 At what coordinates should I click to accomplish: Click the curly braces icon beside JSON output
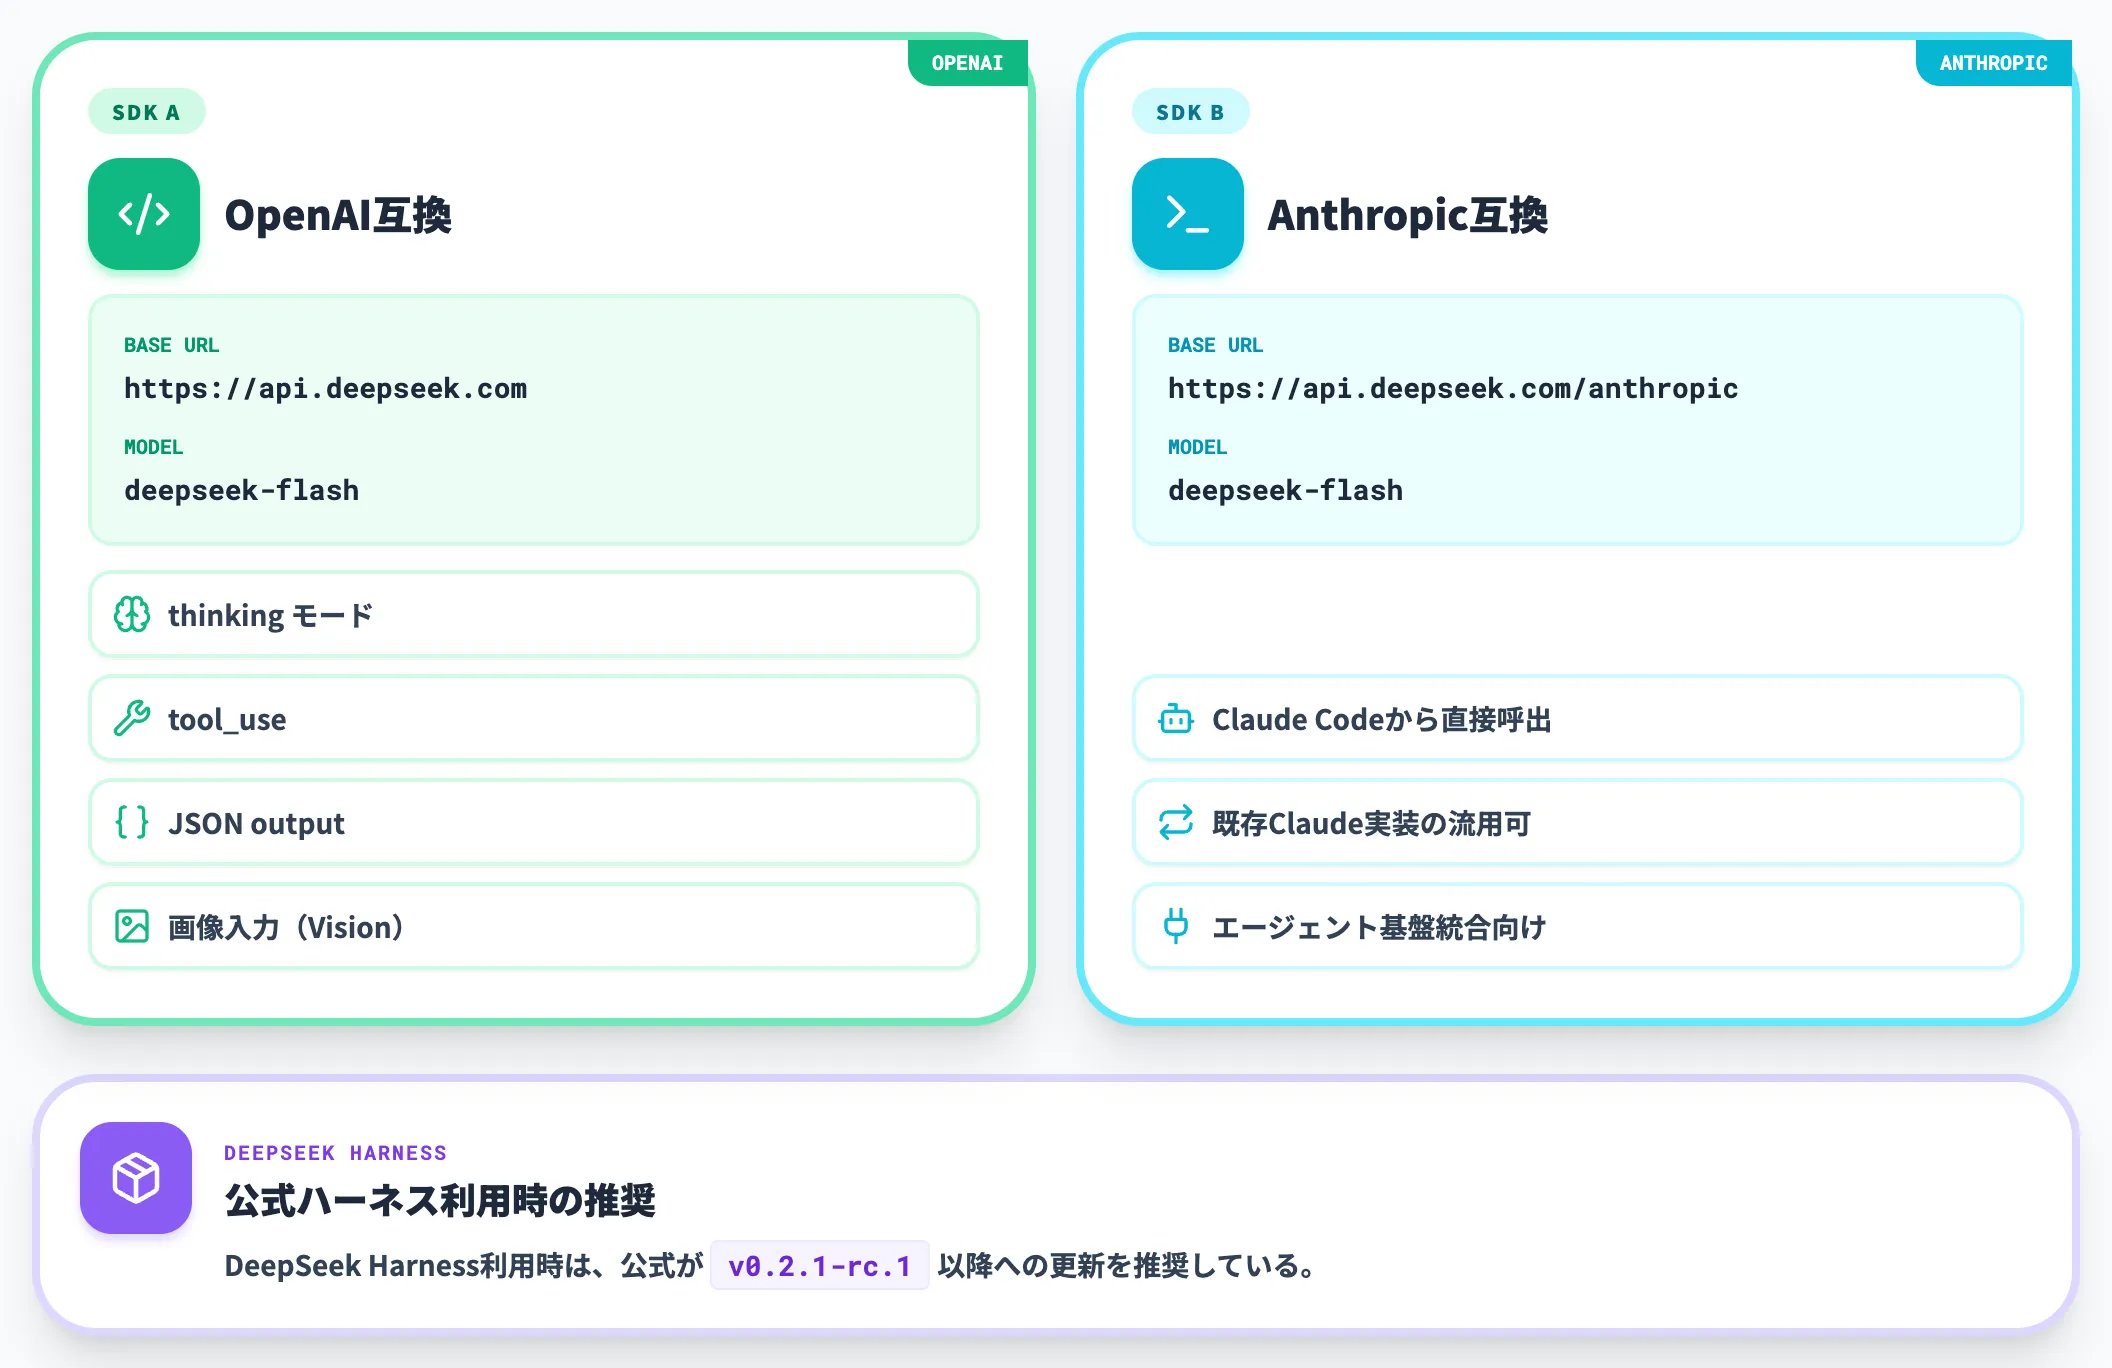click(x=132, y=823)
